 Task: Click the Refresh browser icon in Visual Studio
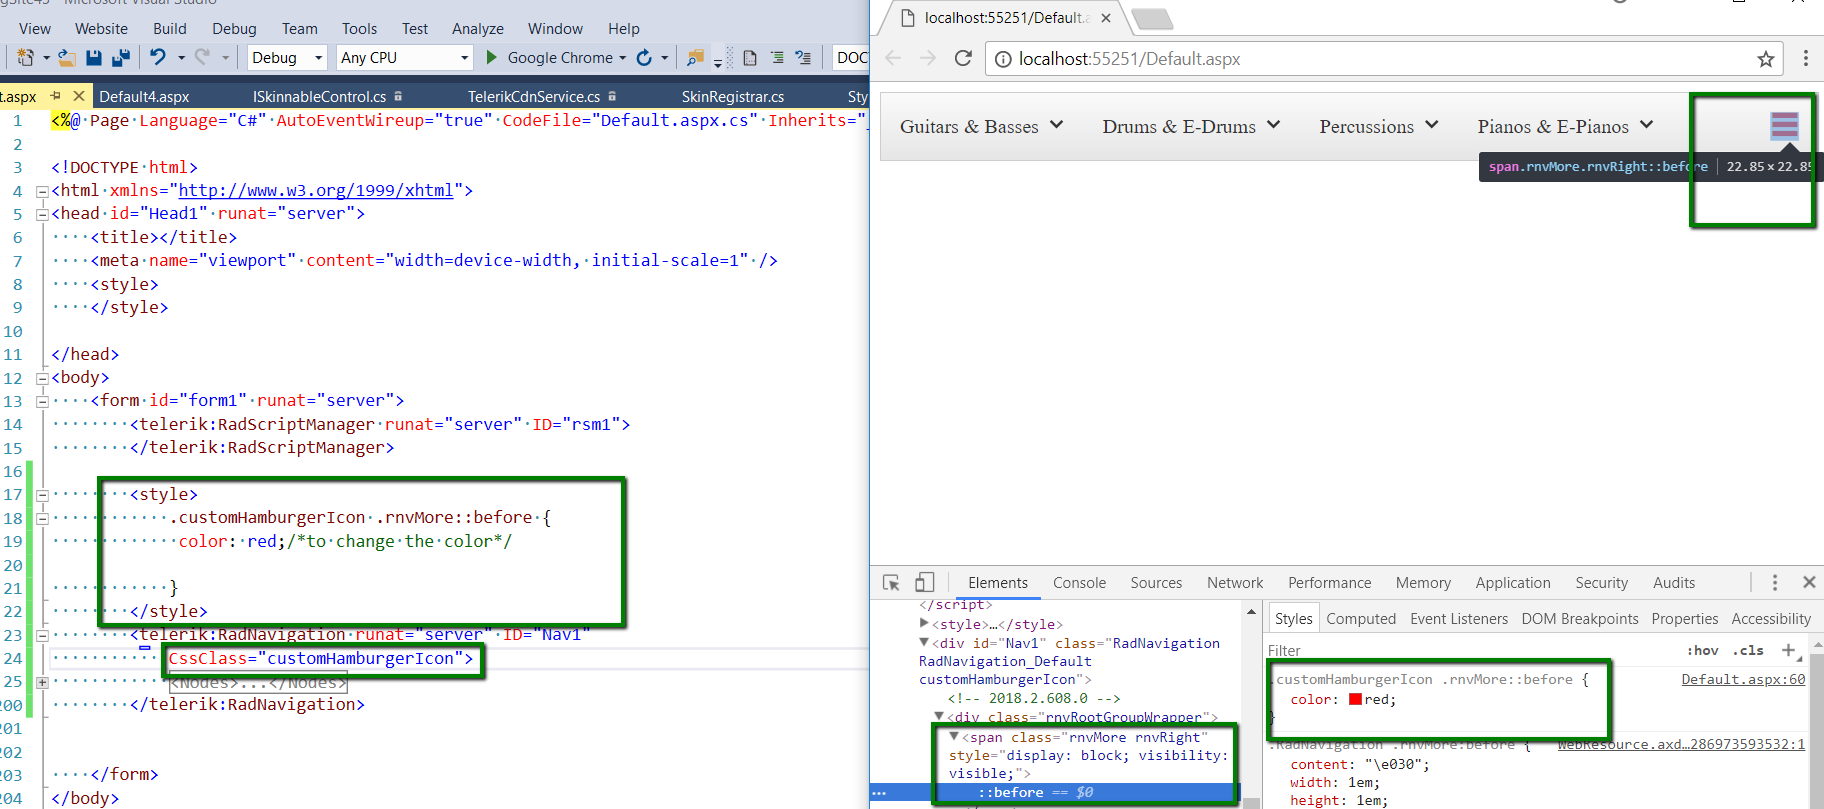click(644, 58)
